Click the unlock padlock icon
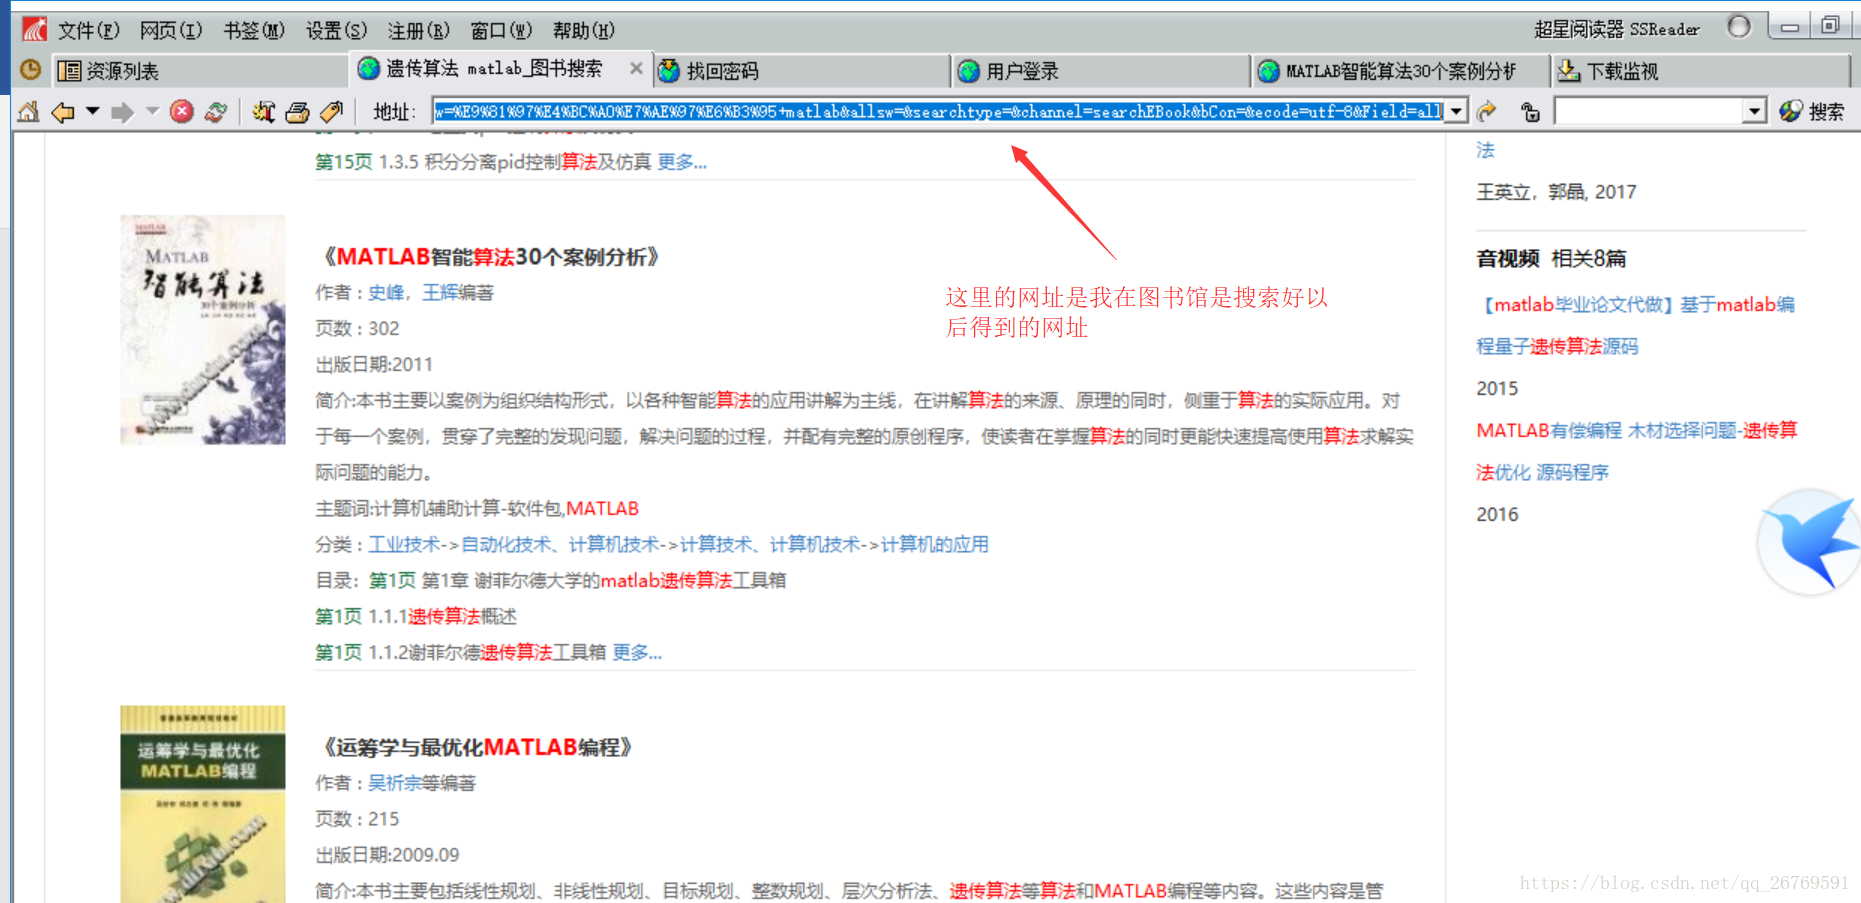The width and height of the screenshot is (1861, 903). click(x=1530, y=112)
